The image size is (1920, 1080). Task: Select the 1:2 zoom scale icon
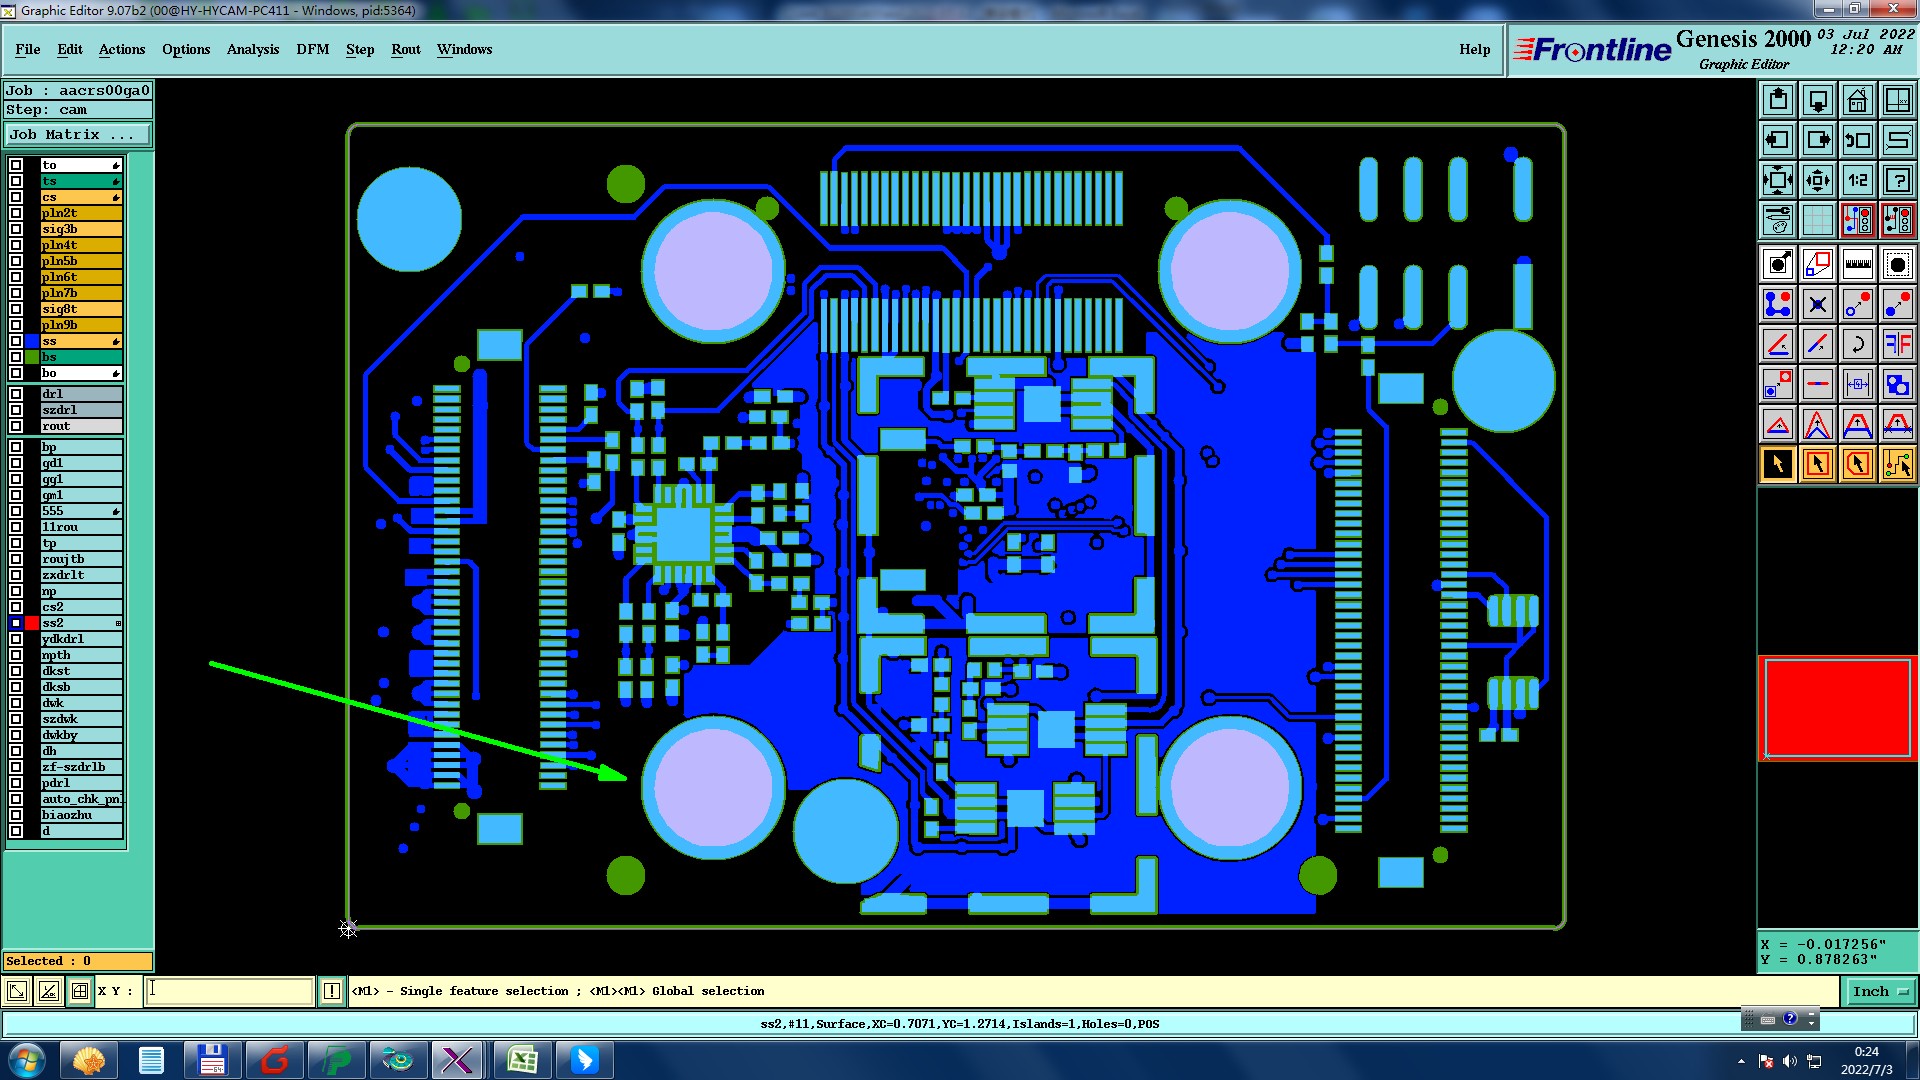pos(1857,180)
